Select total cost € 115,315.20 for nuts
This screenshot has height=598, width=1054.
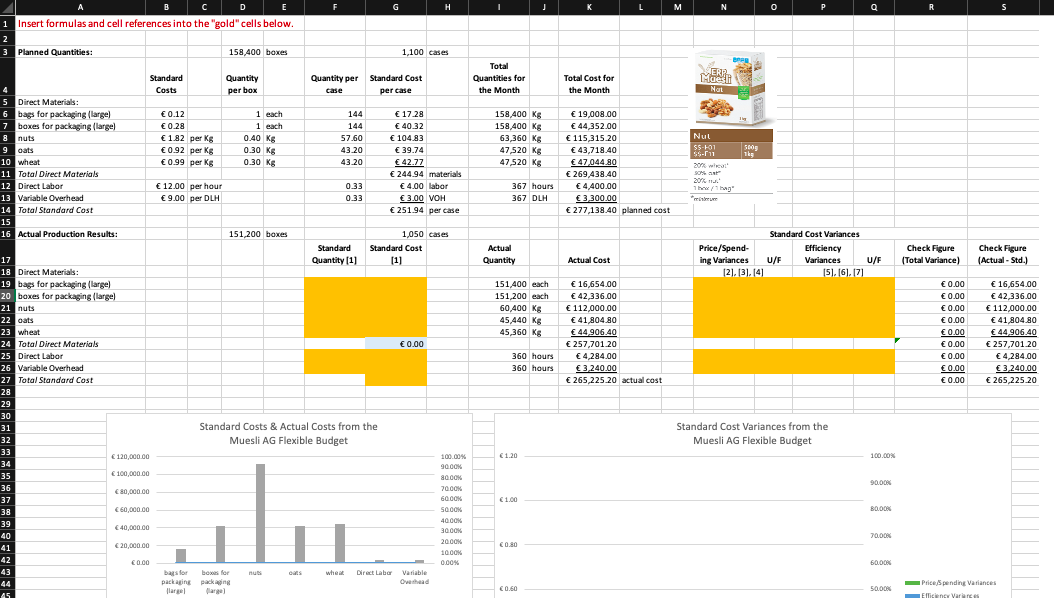[x=591, y=138]
